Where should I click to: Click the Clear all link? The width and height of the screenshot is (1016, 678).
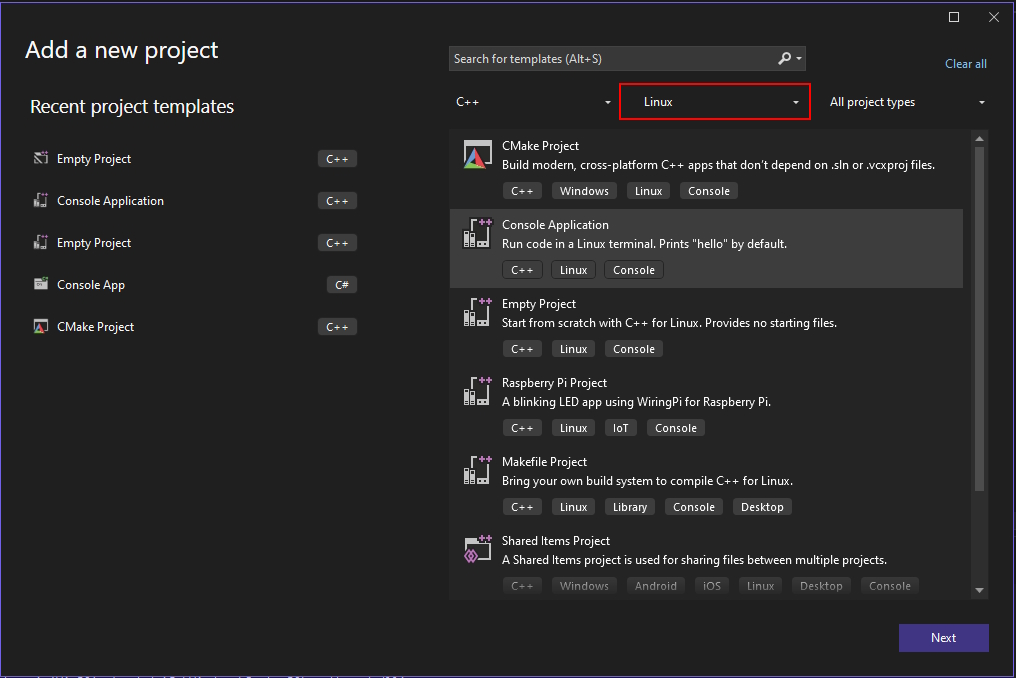click(965, 64)
